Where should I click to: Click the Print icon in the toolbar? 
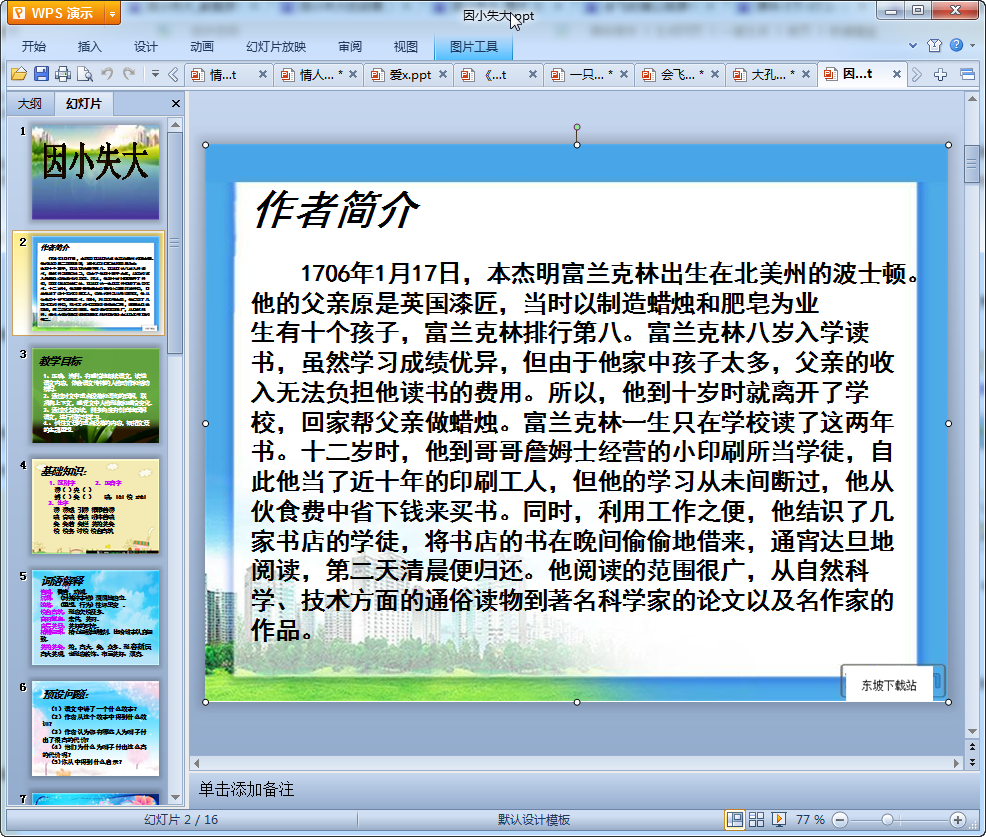pyautogui.click(x=63, y=74)
